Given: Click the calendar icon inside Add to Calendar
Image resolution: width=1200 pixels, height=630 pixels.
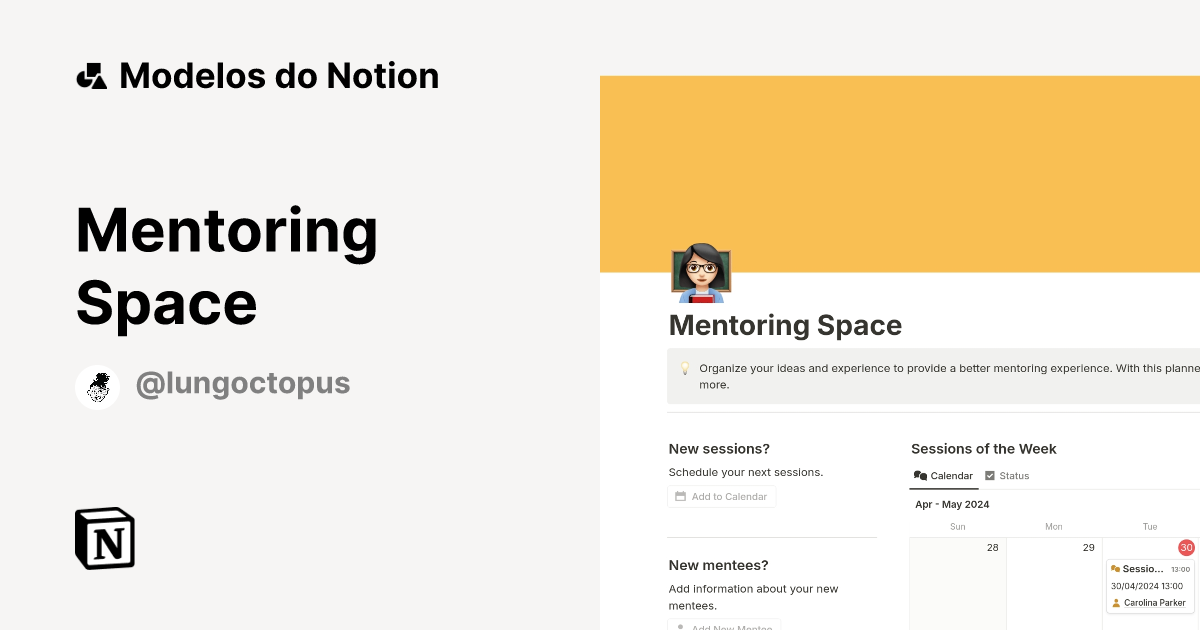Looking at the screenshot, I should tap(681, 496).
